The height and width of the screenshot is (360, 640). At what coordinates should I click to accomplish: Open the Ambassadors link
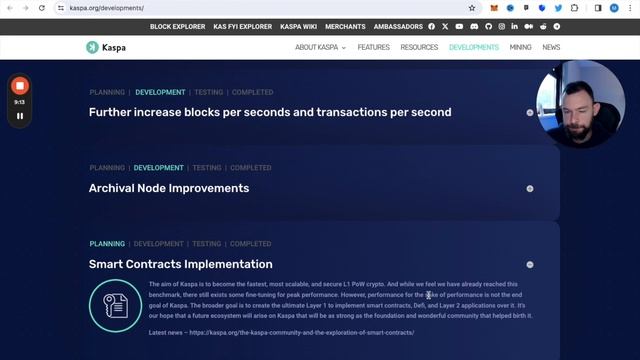398,27
